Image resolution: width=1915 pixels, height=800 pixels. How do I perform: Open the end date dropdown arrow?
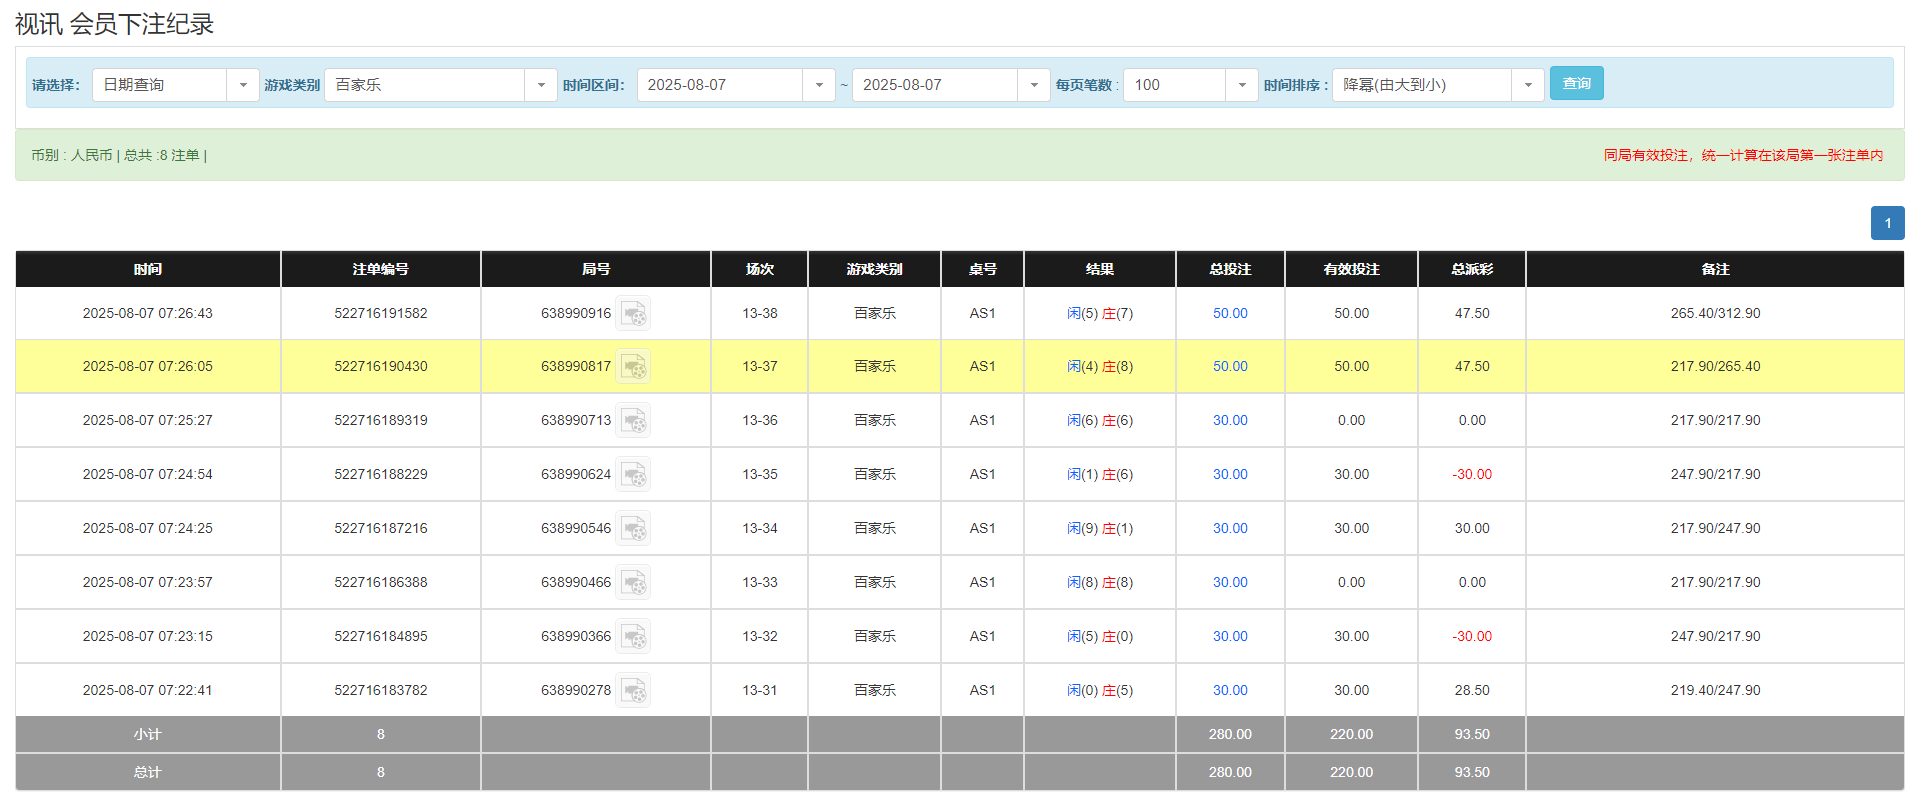coord(1033,85)
